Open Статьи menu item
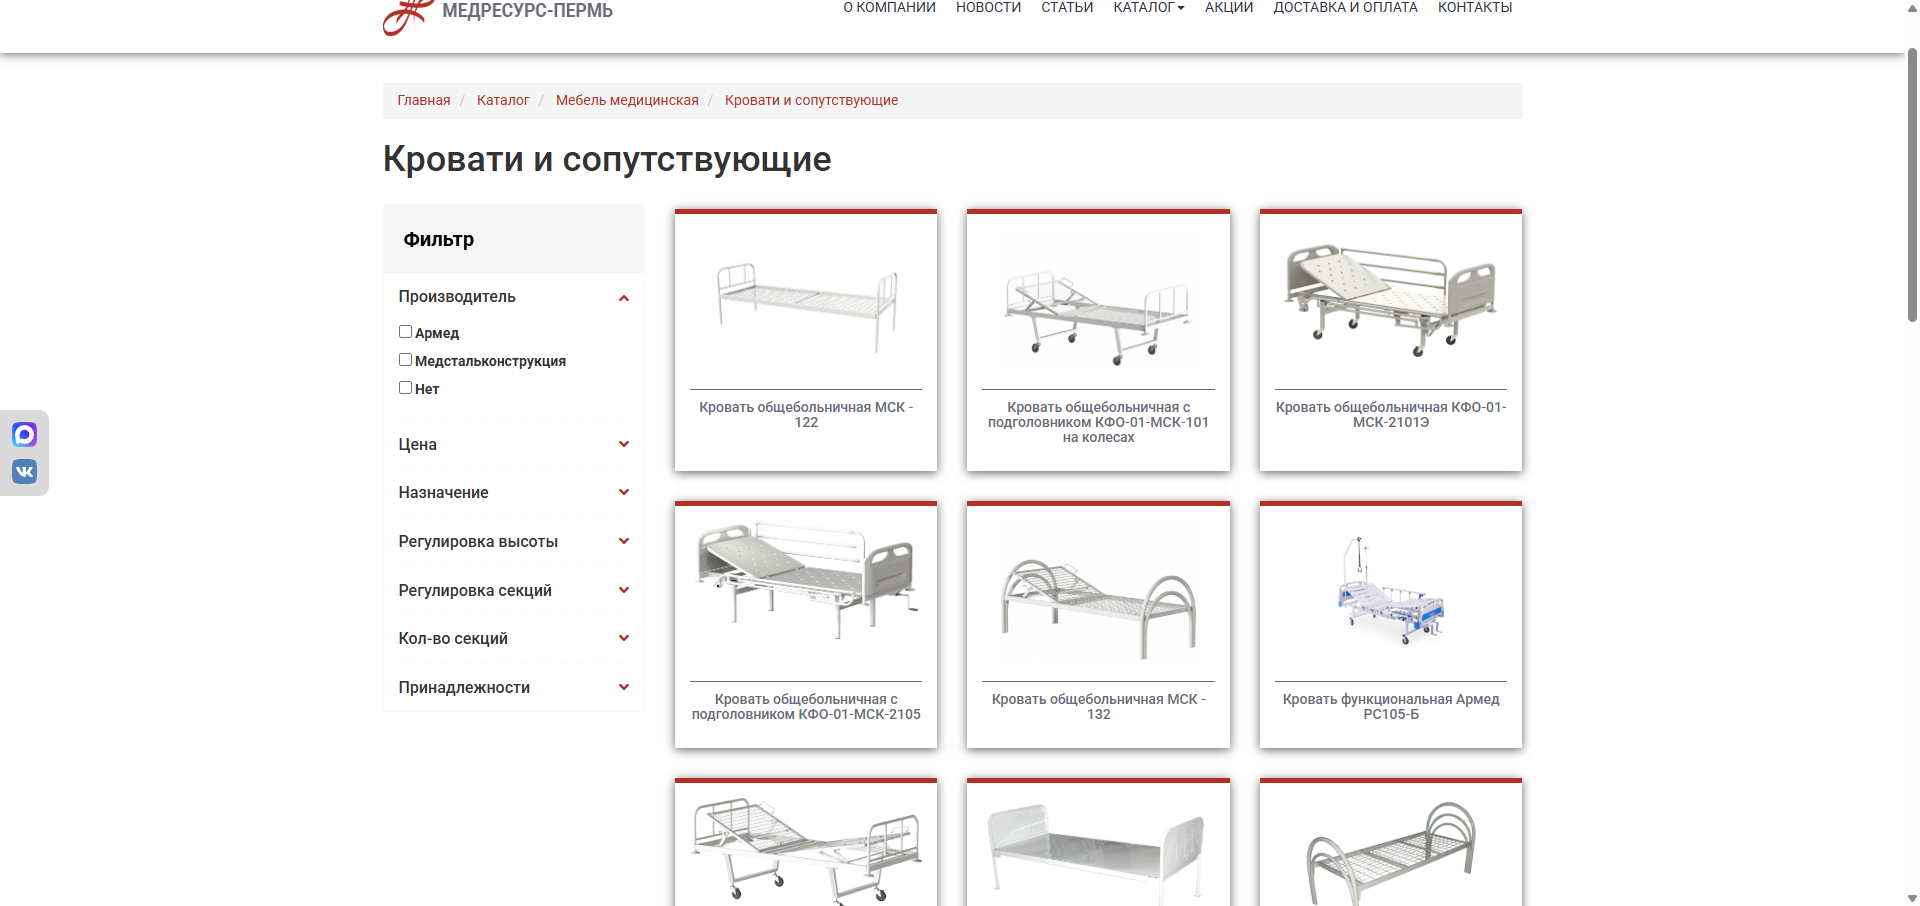The image size is (1920, 906). (1067, 8)
